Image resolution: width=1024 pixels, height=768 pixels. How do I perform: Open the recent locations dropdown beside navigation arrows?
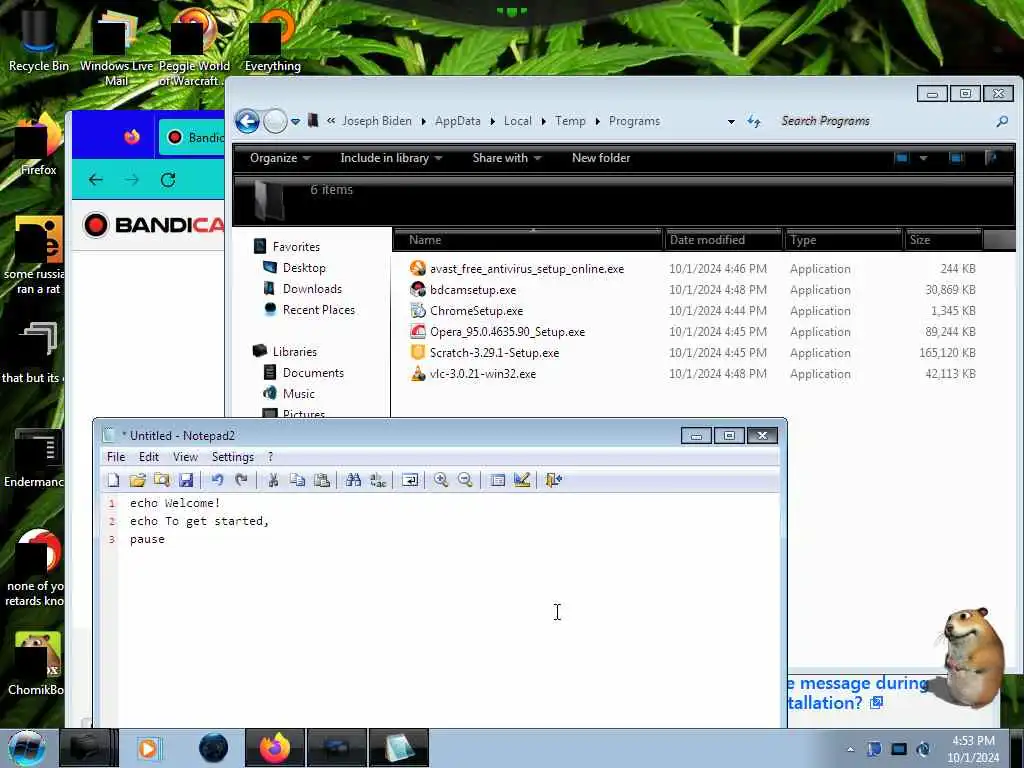295,121
